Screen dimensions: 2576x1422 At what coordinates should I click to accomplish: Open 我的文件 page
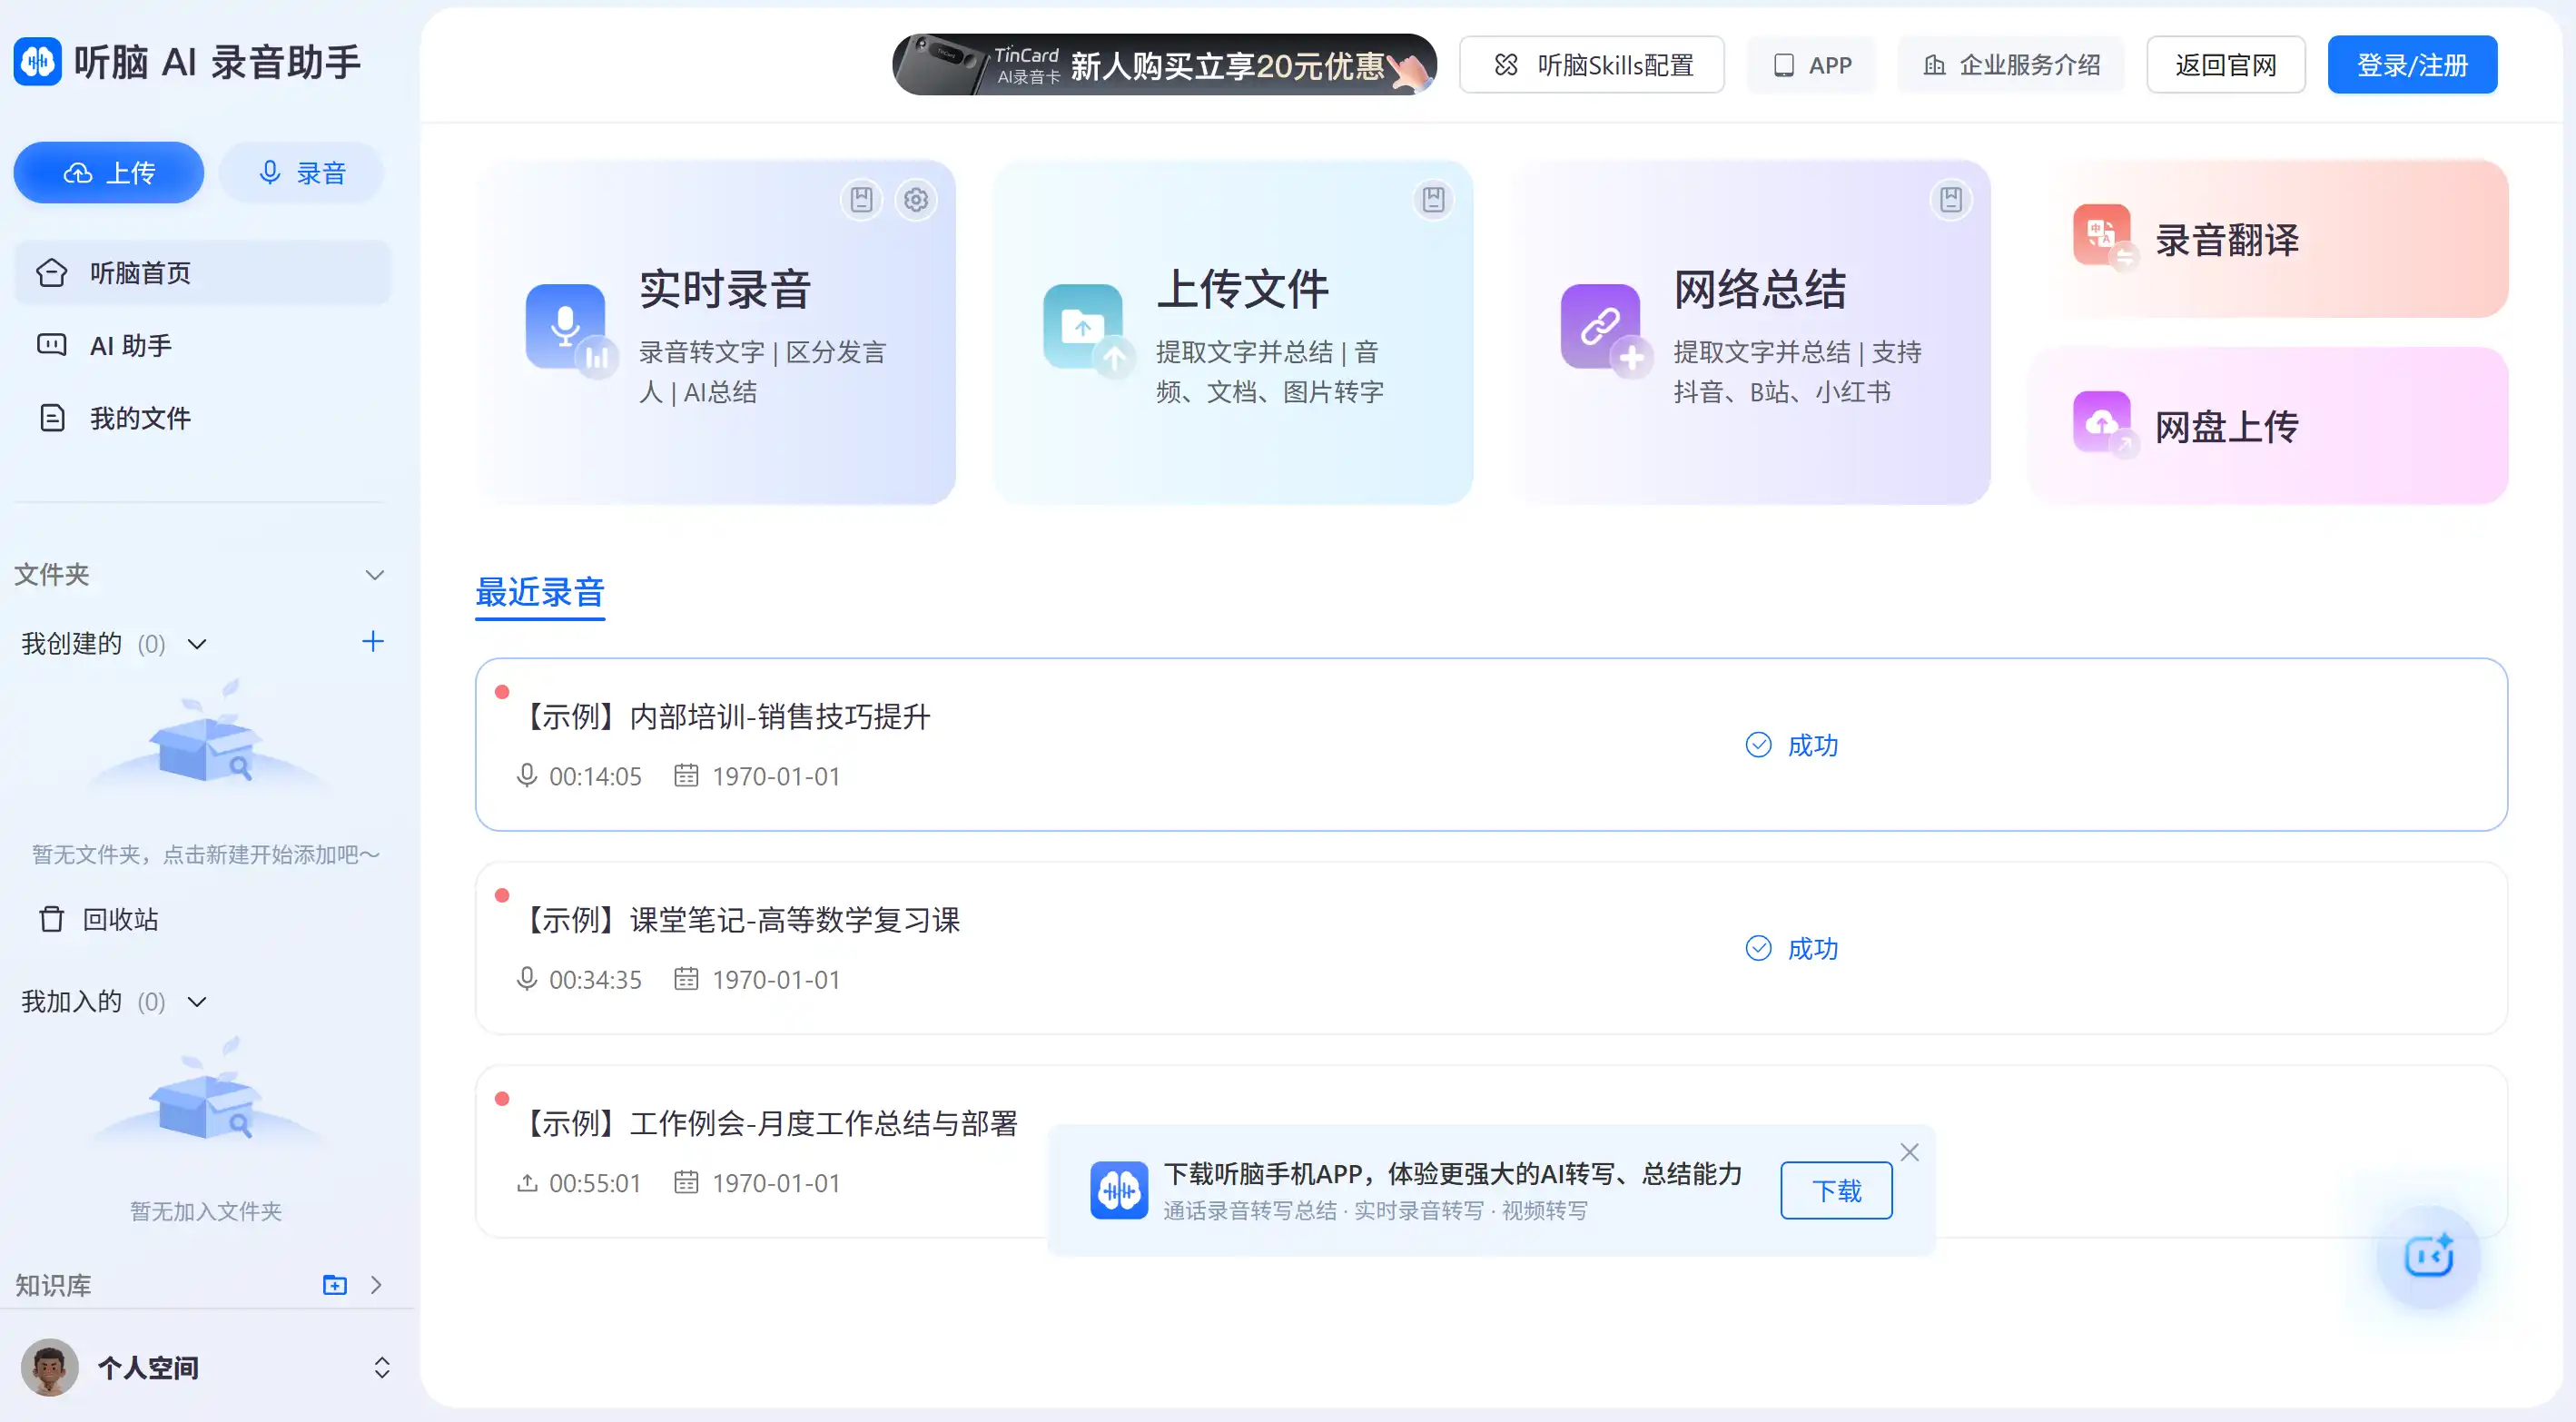202,418
